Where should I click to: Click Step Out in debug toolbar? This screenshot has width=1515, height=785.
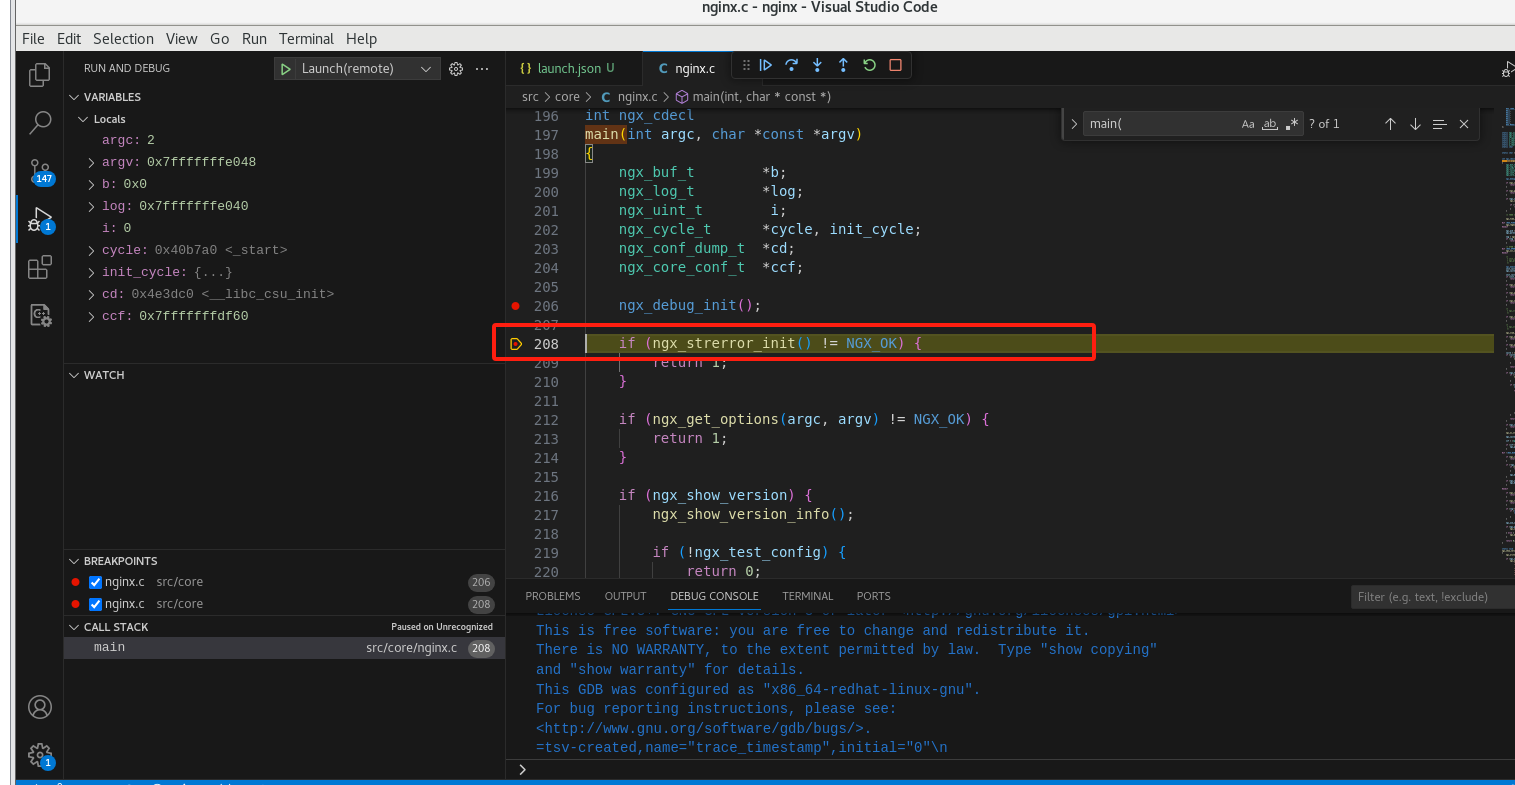tap(843, 65)
